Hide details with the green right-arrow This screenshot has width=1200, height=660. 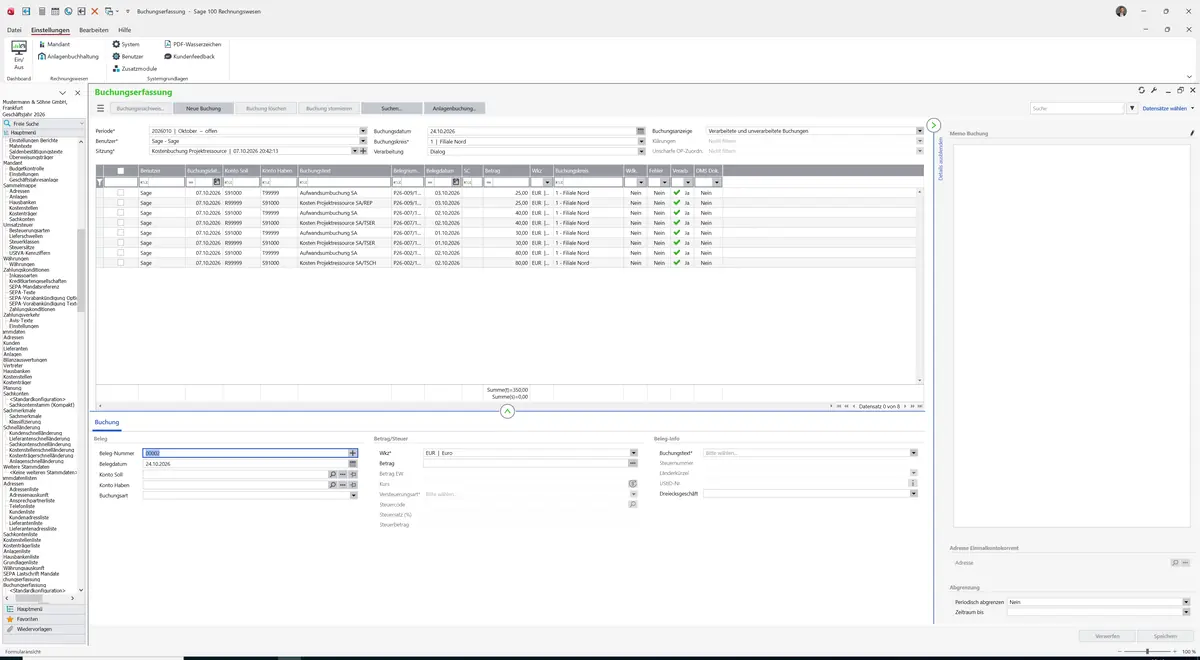tap(934, 125)
